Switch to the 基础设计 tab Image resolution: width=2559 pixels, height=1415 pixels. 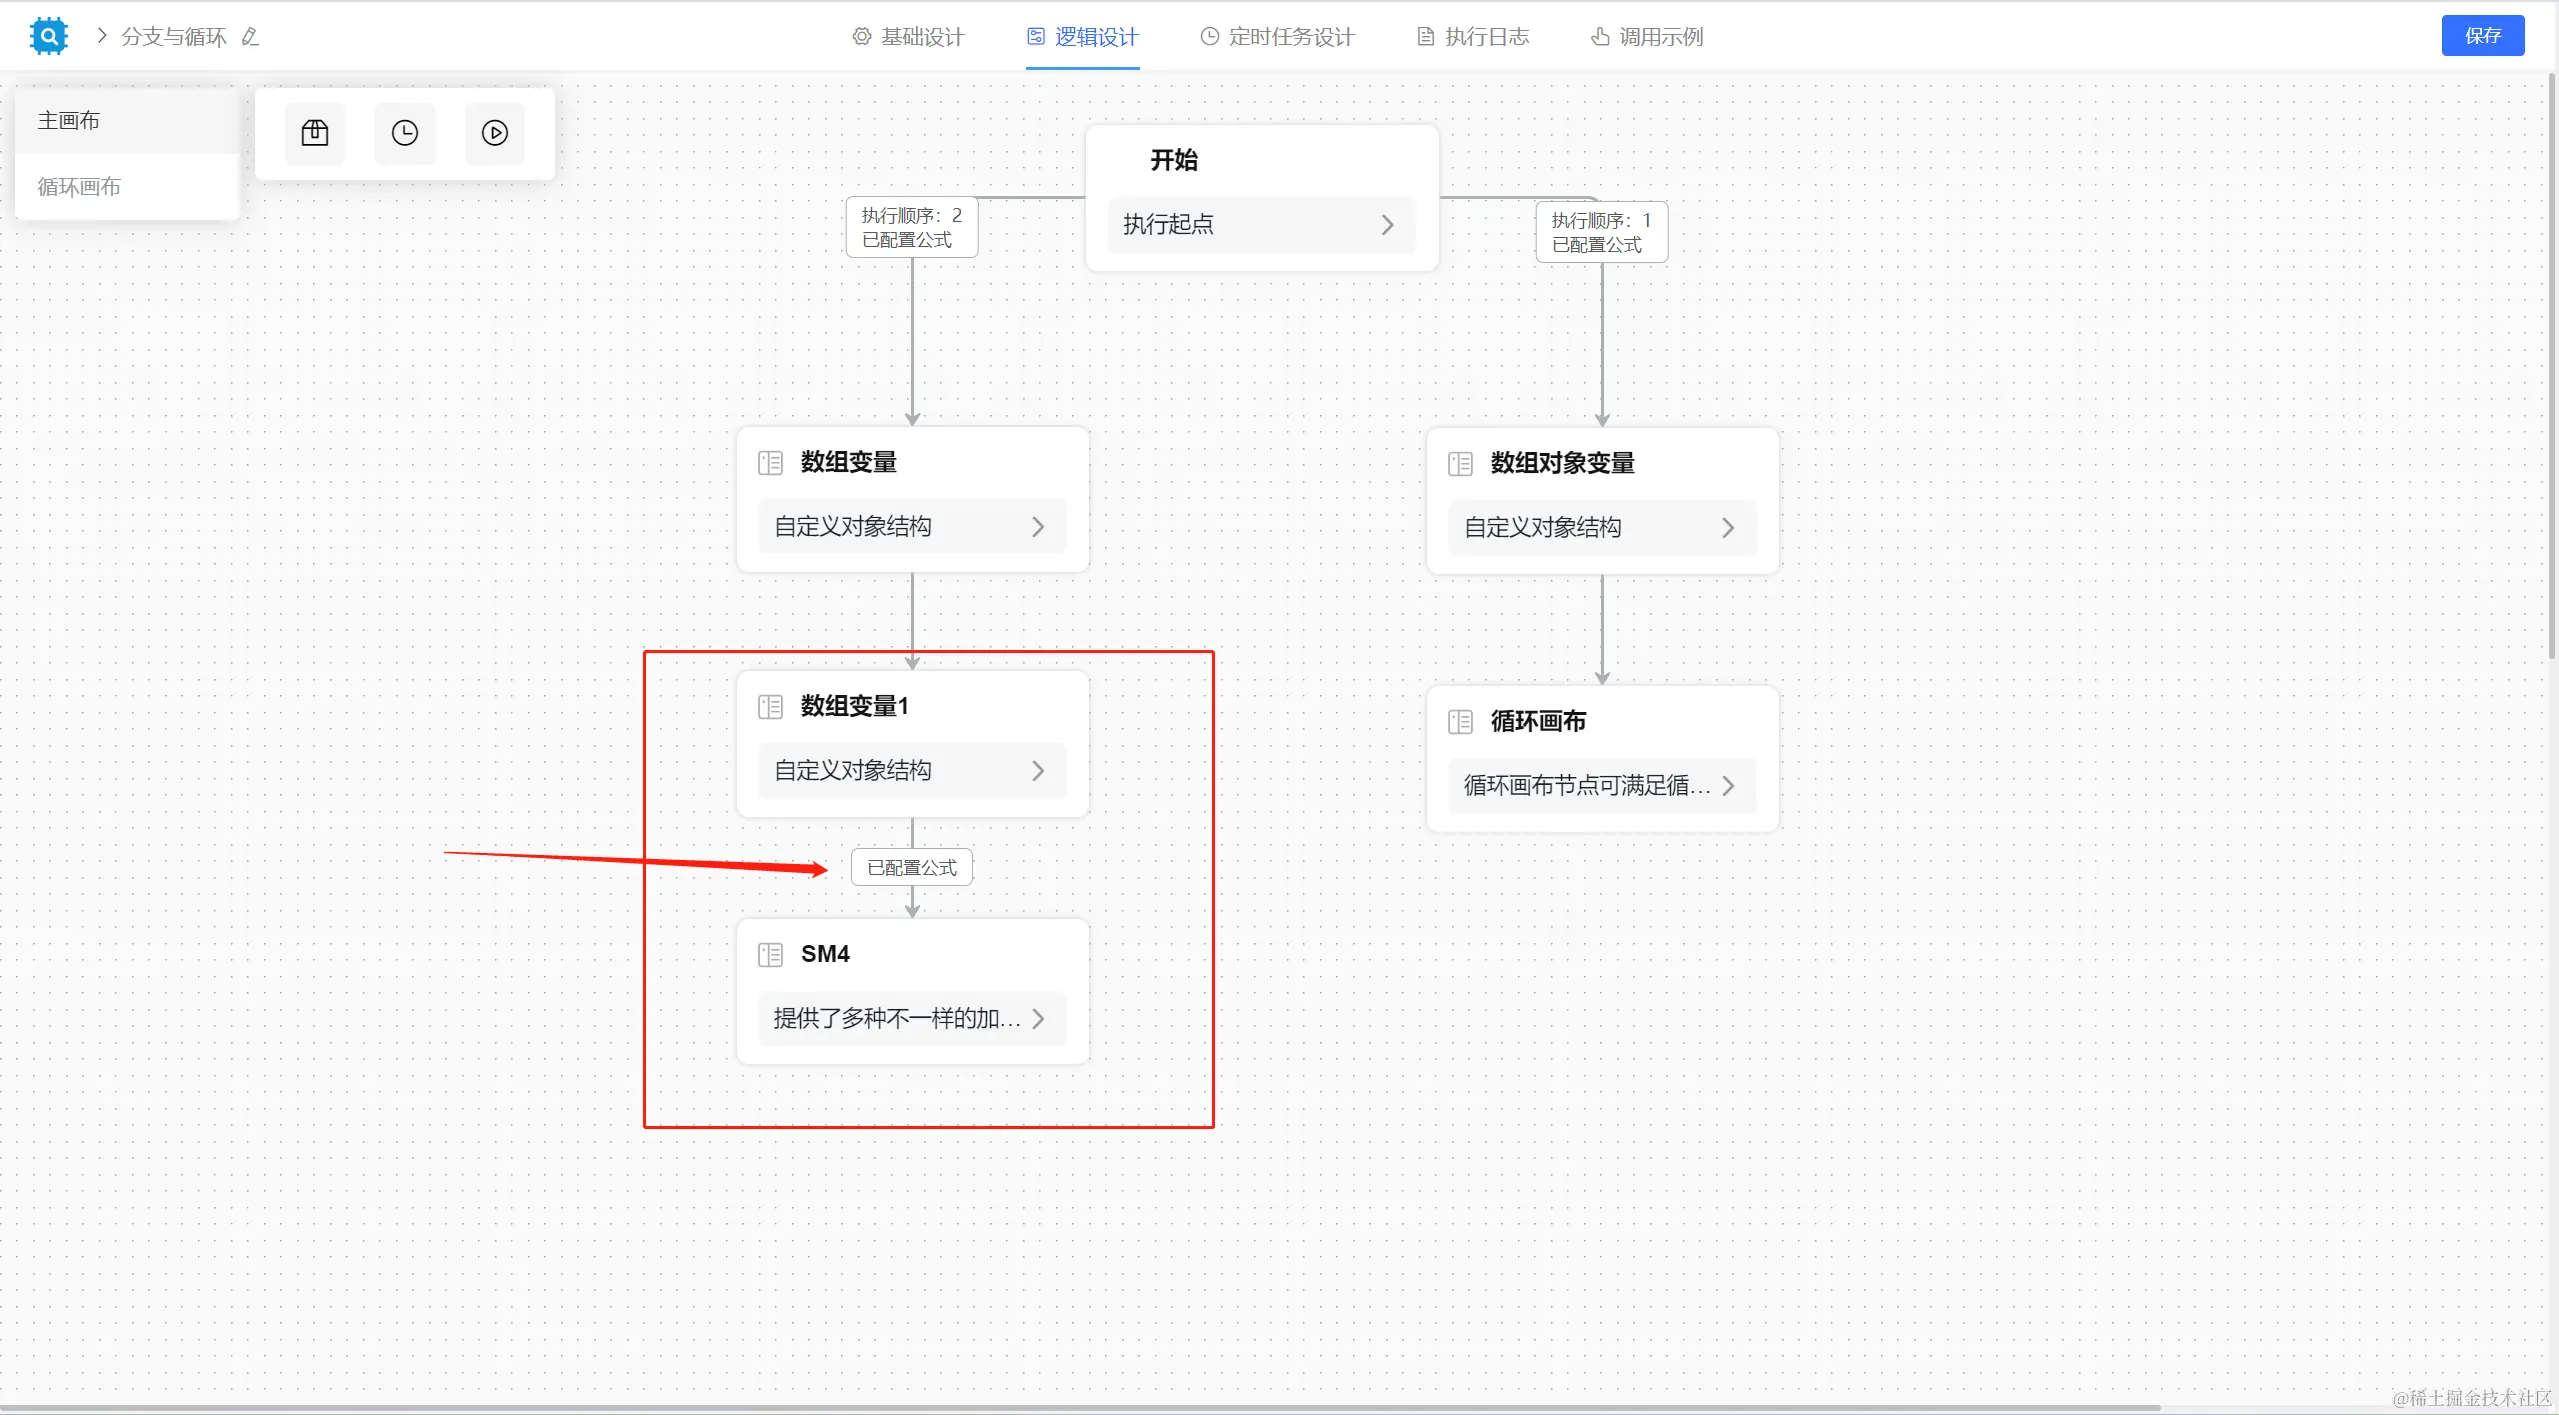click(908, 37)
